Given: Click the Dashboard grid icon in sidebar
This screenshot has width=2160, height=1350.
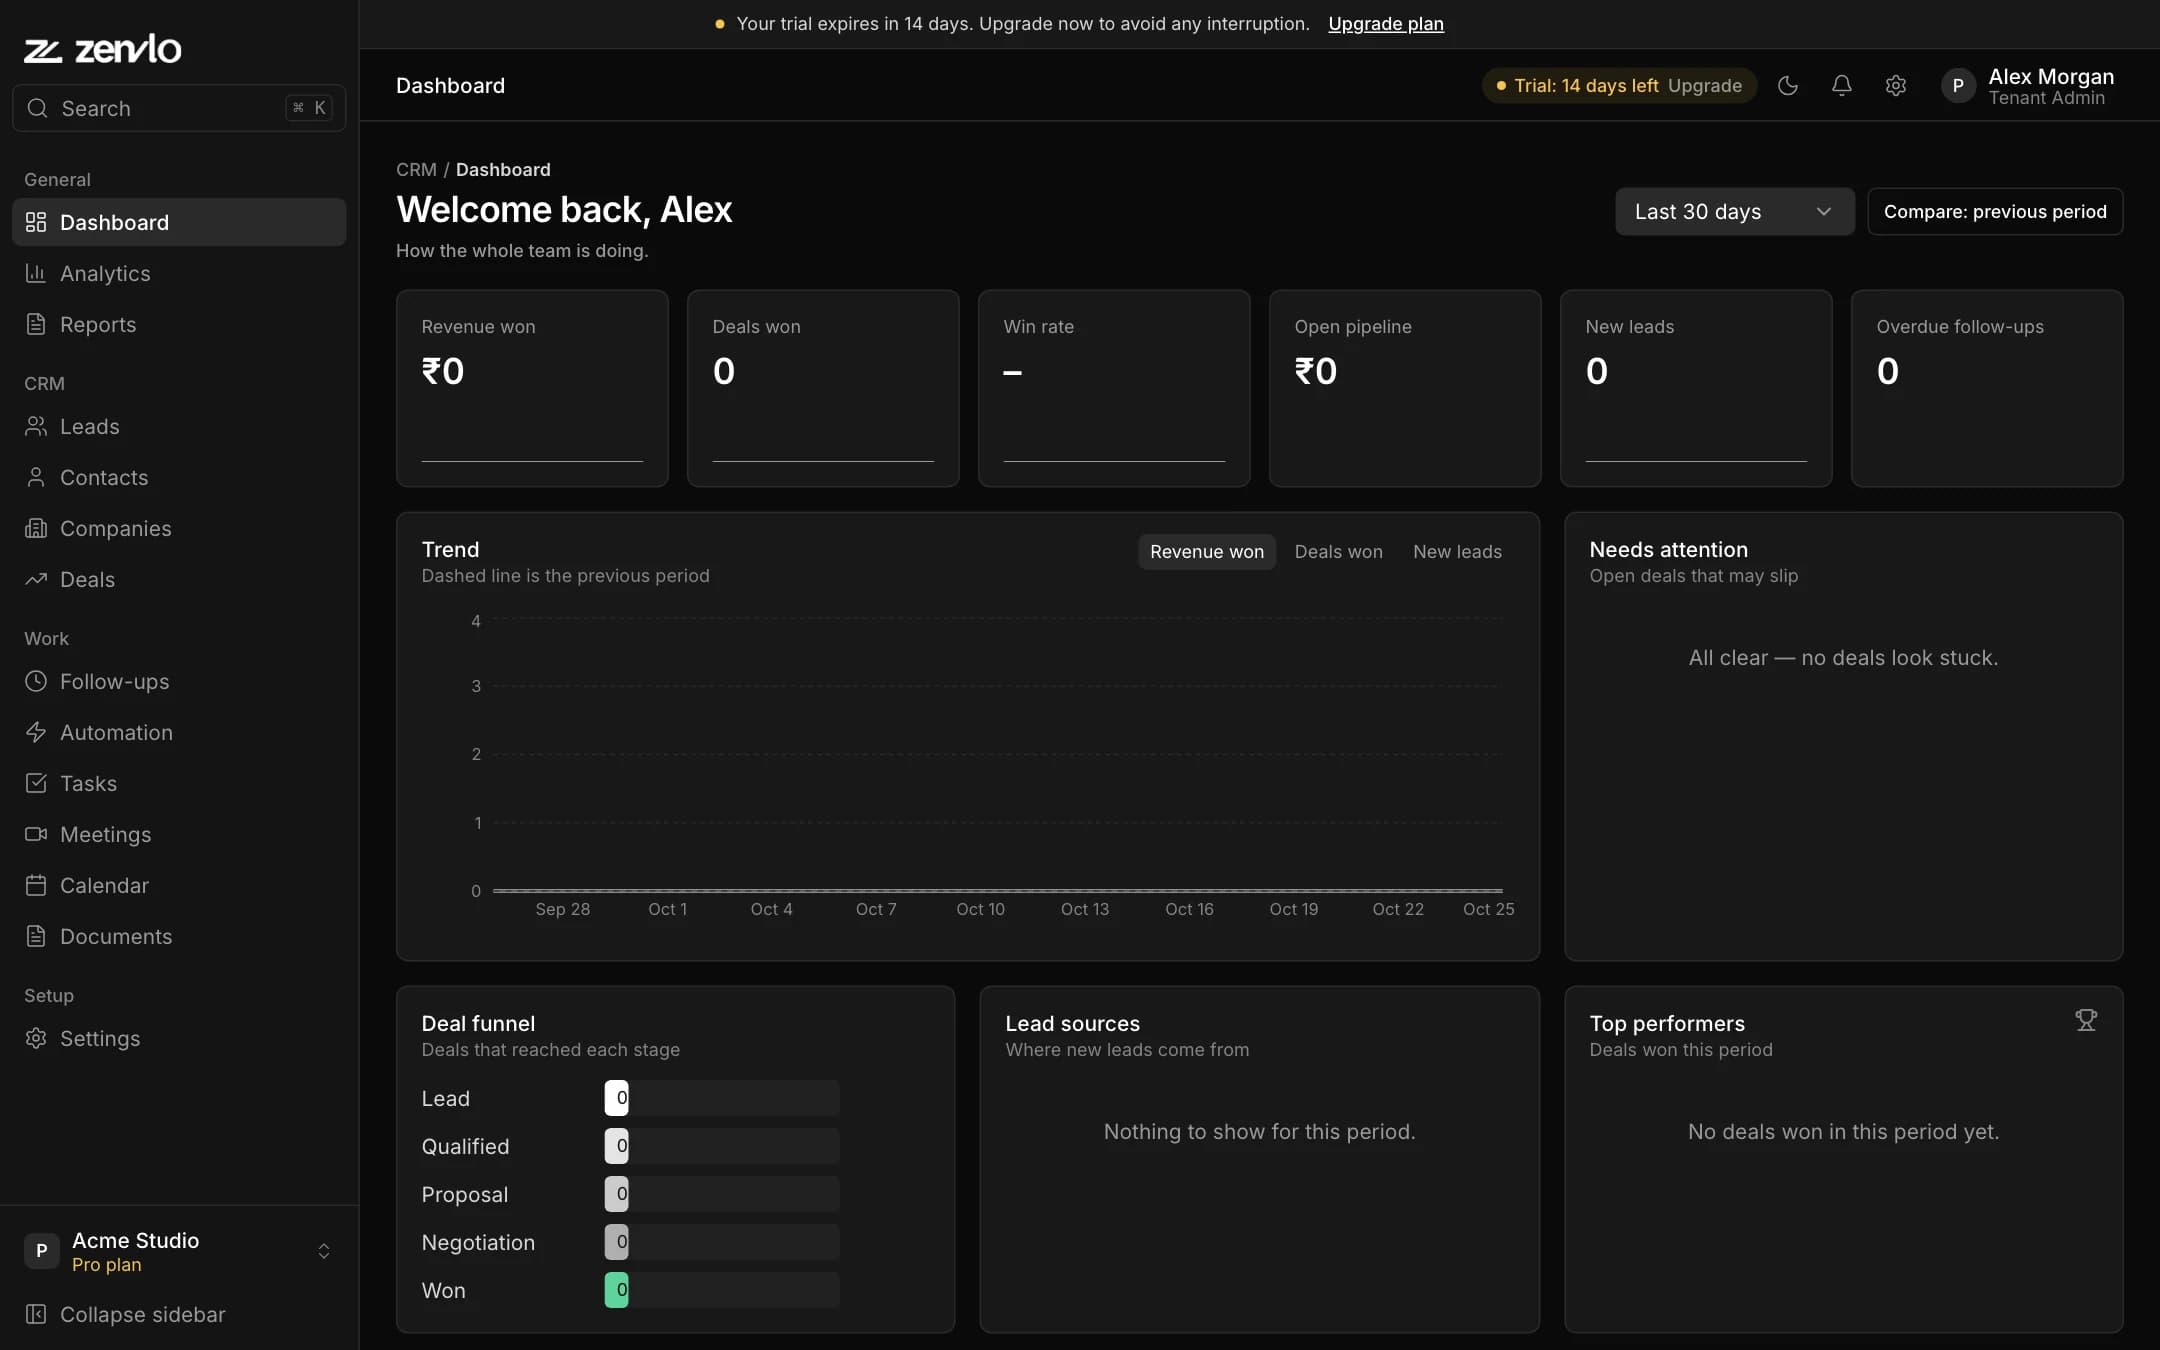Looking at the screenshot, I should (36, 222).
